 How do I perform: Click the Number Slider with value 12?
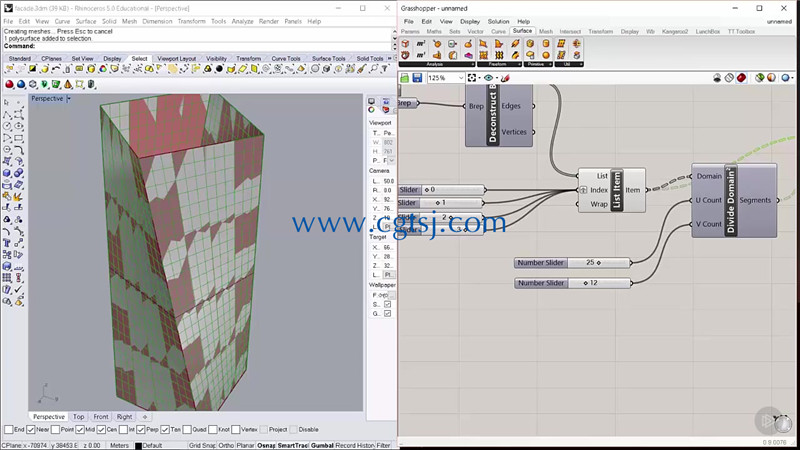[573, 283]
